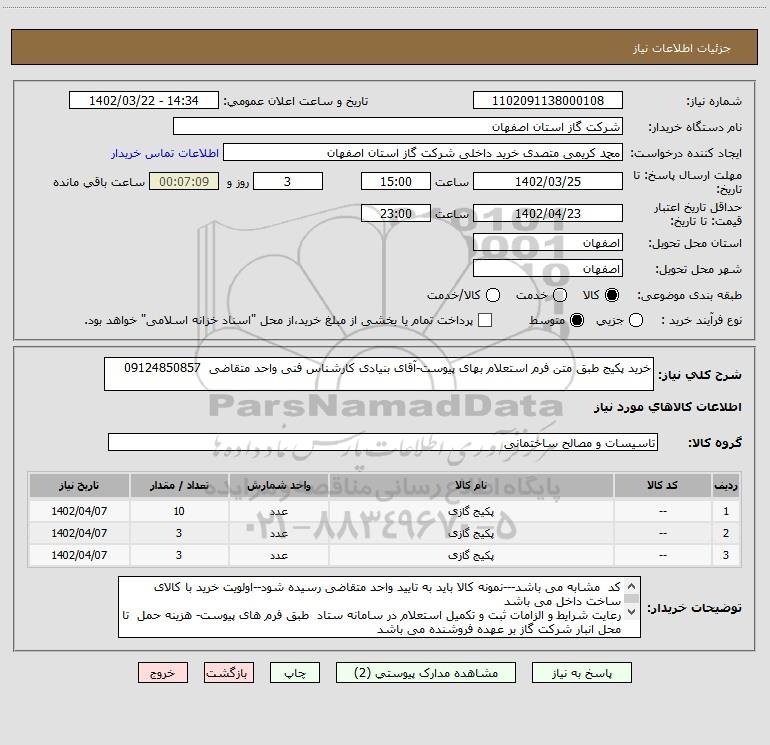Click the date 1402/04/07 in row 1
The height and width of the screenshot is (745, 770).
pos(79,511)
